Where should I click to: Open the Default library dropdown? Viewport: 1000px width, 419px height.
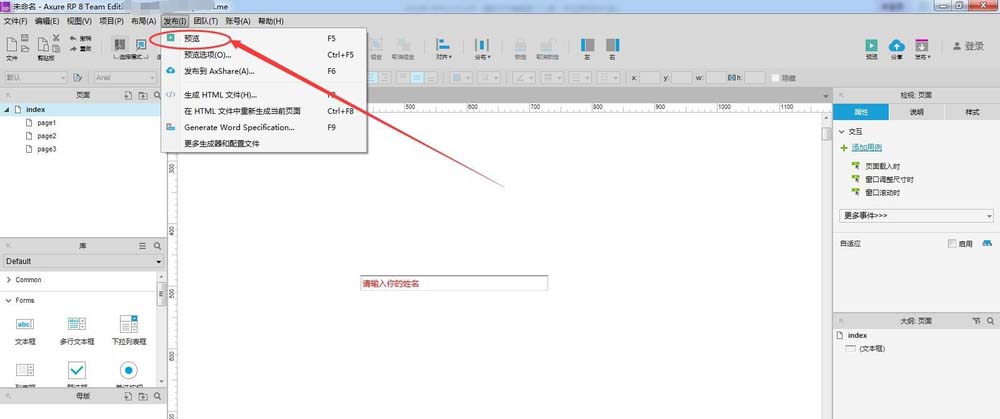click(83, 261)
